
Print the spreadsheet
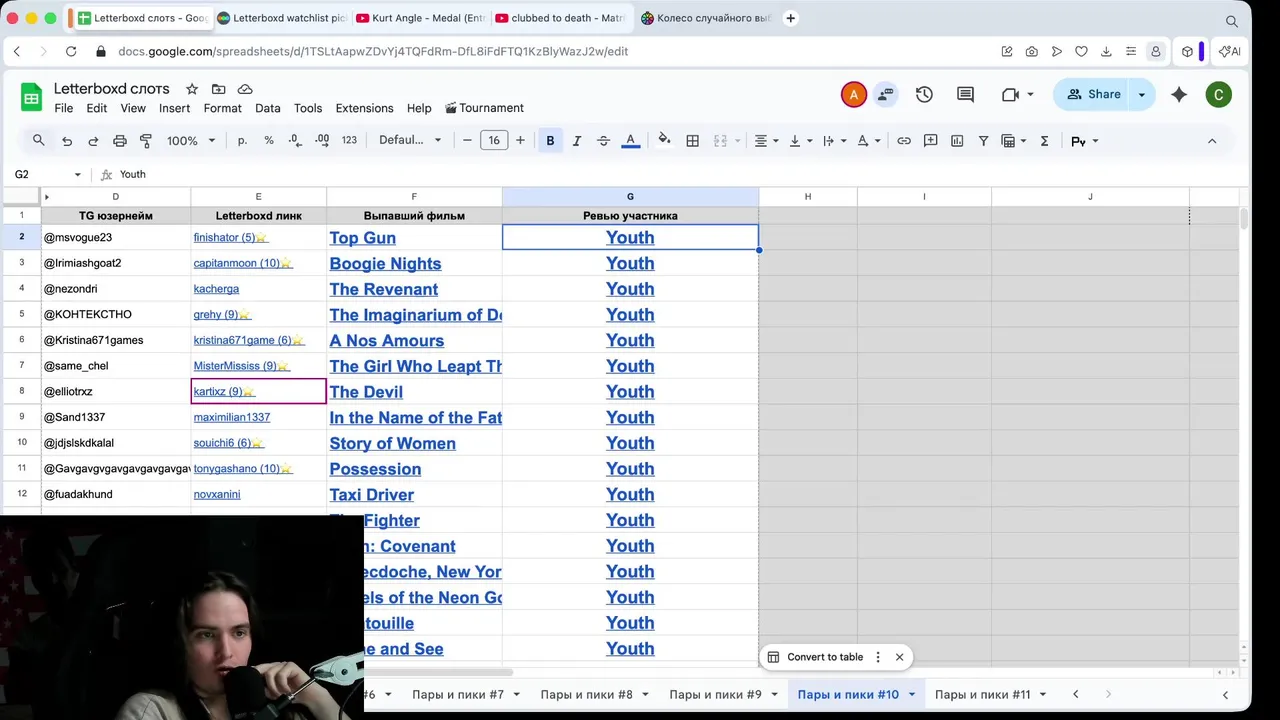120,141
